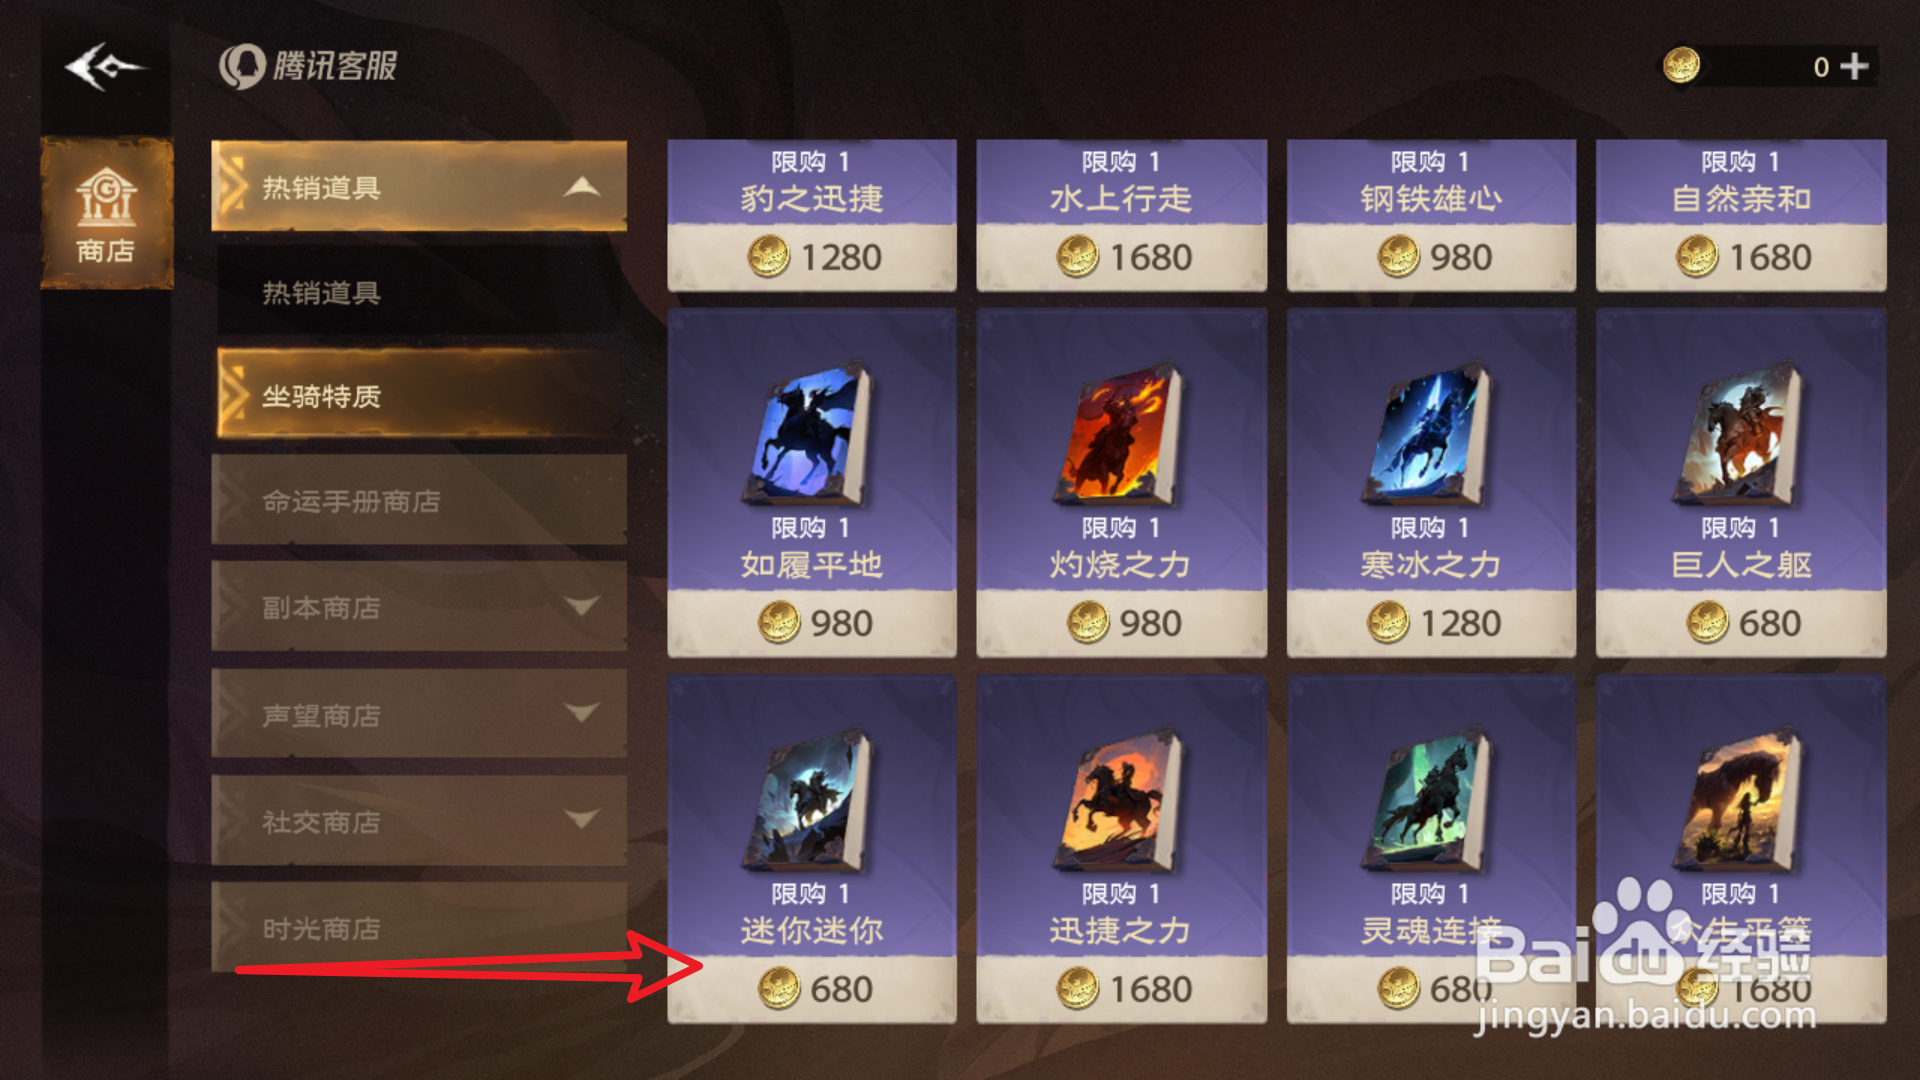Choose the 迅捷之力 mount book icon
The height and width of the screenshot is (1080, 1920).
click(x=1119, y=800)
